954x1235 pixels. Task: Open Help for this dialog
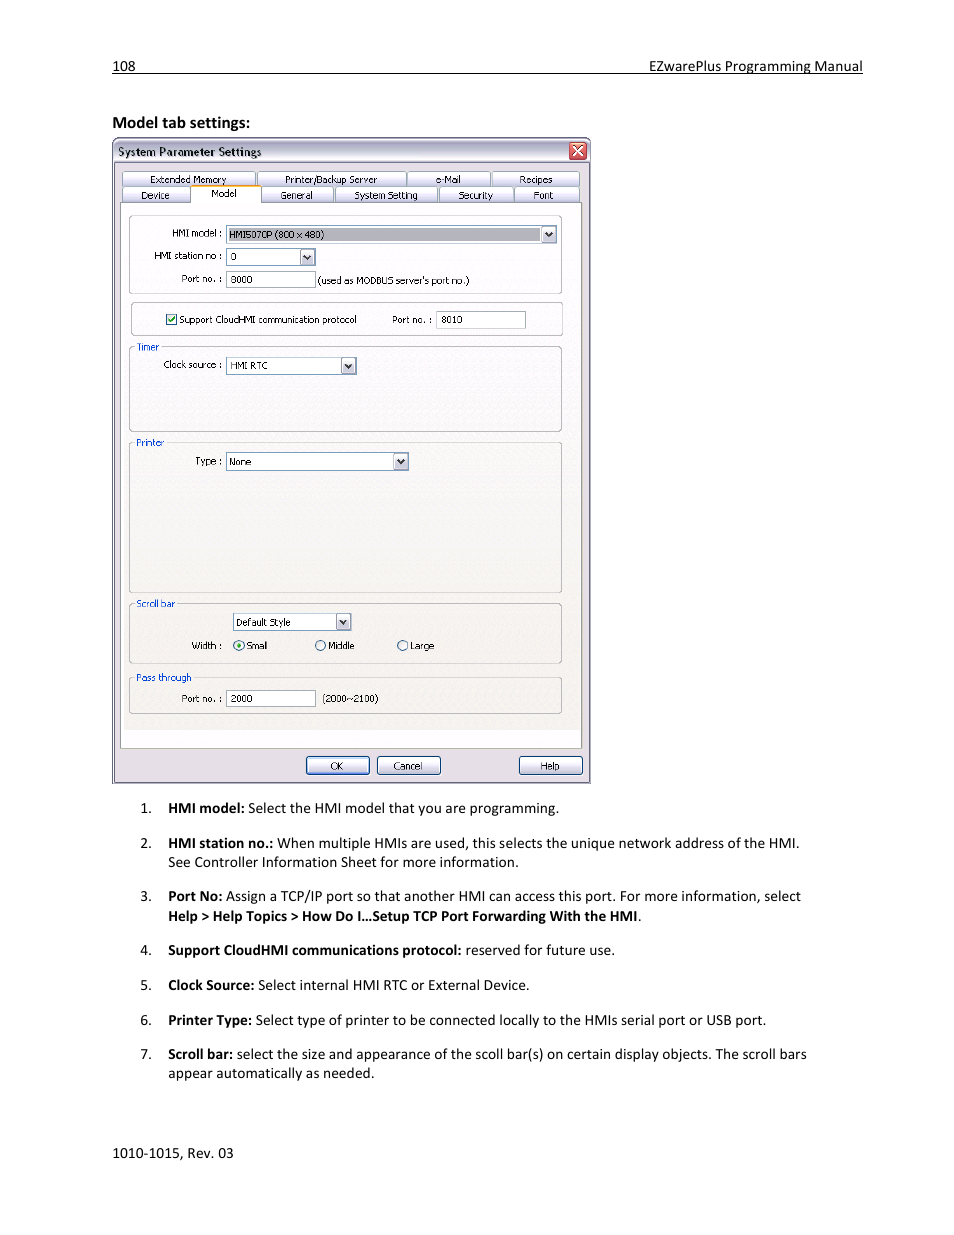(550, 766)
